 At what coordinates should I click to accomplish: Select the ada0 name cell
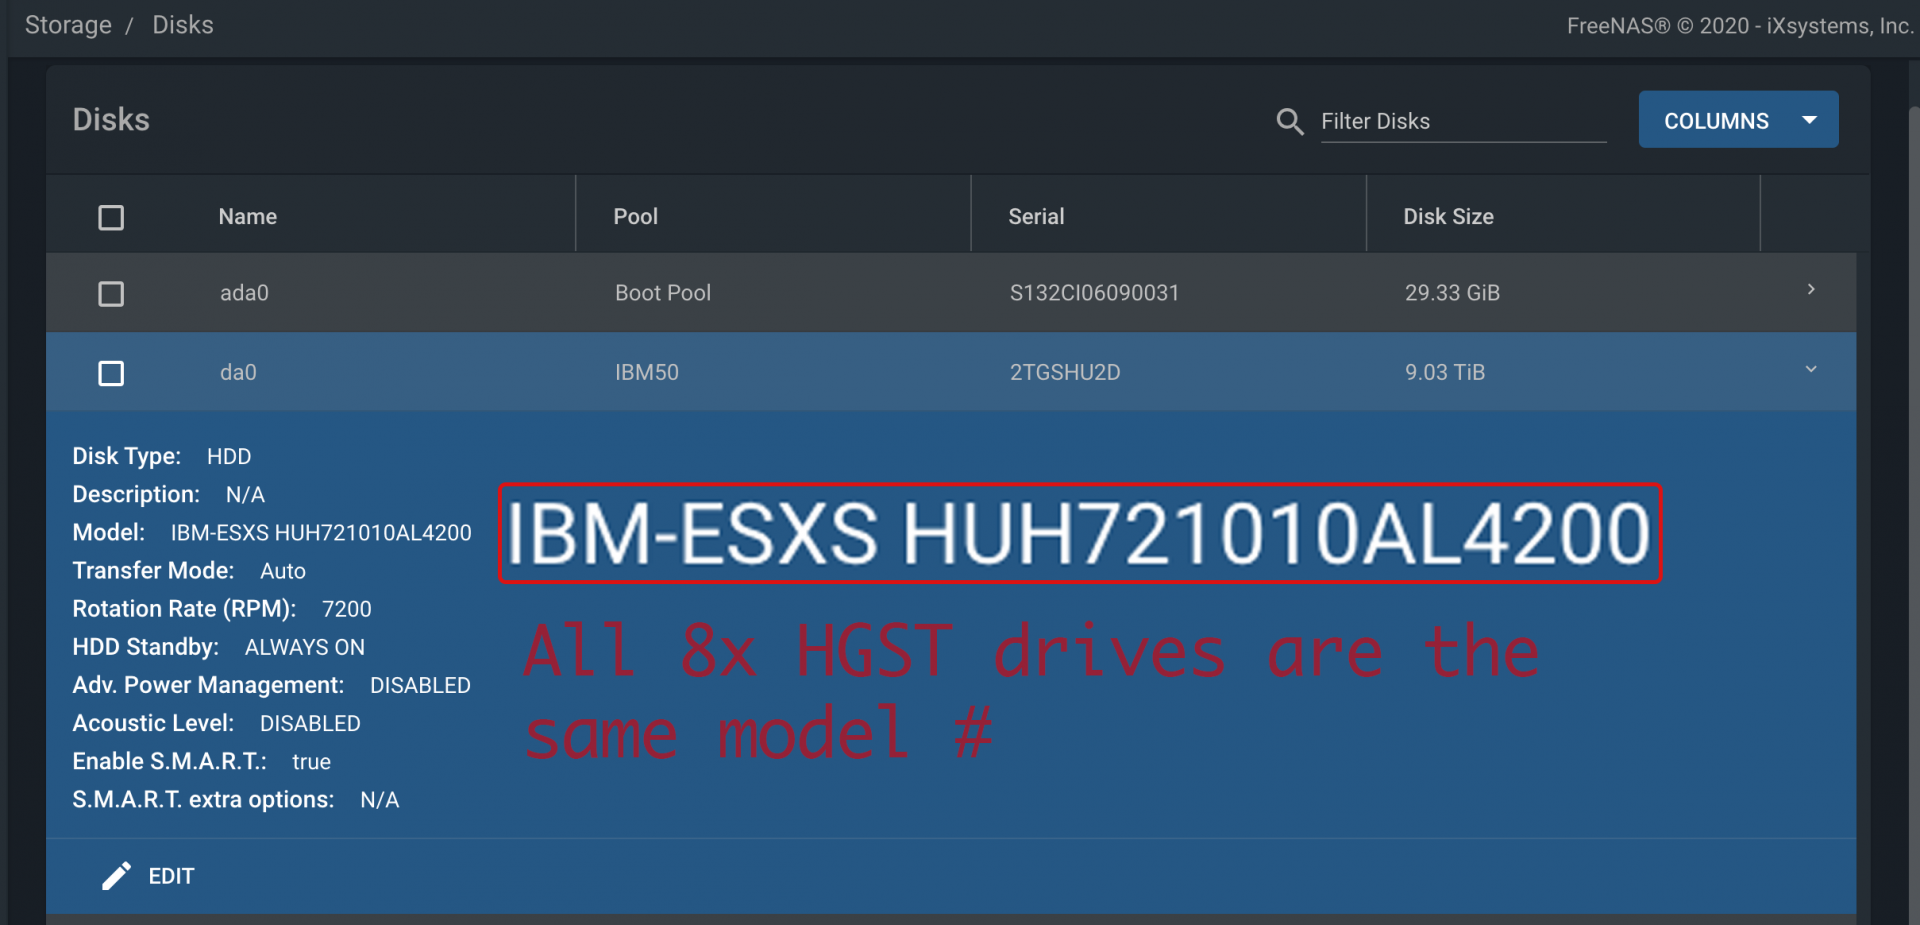pos(244,293)
